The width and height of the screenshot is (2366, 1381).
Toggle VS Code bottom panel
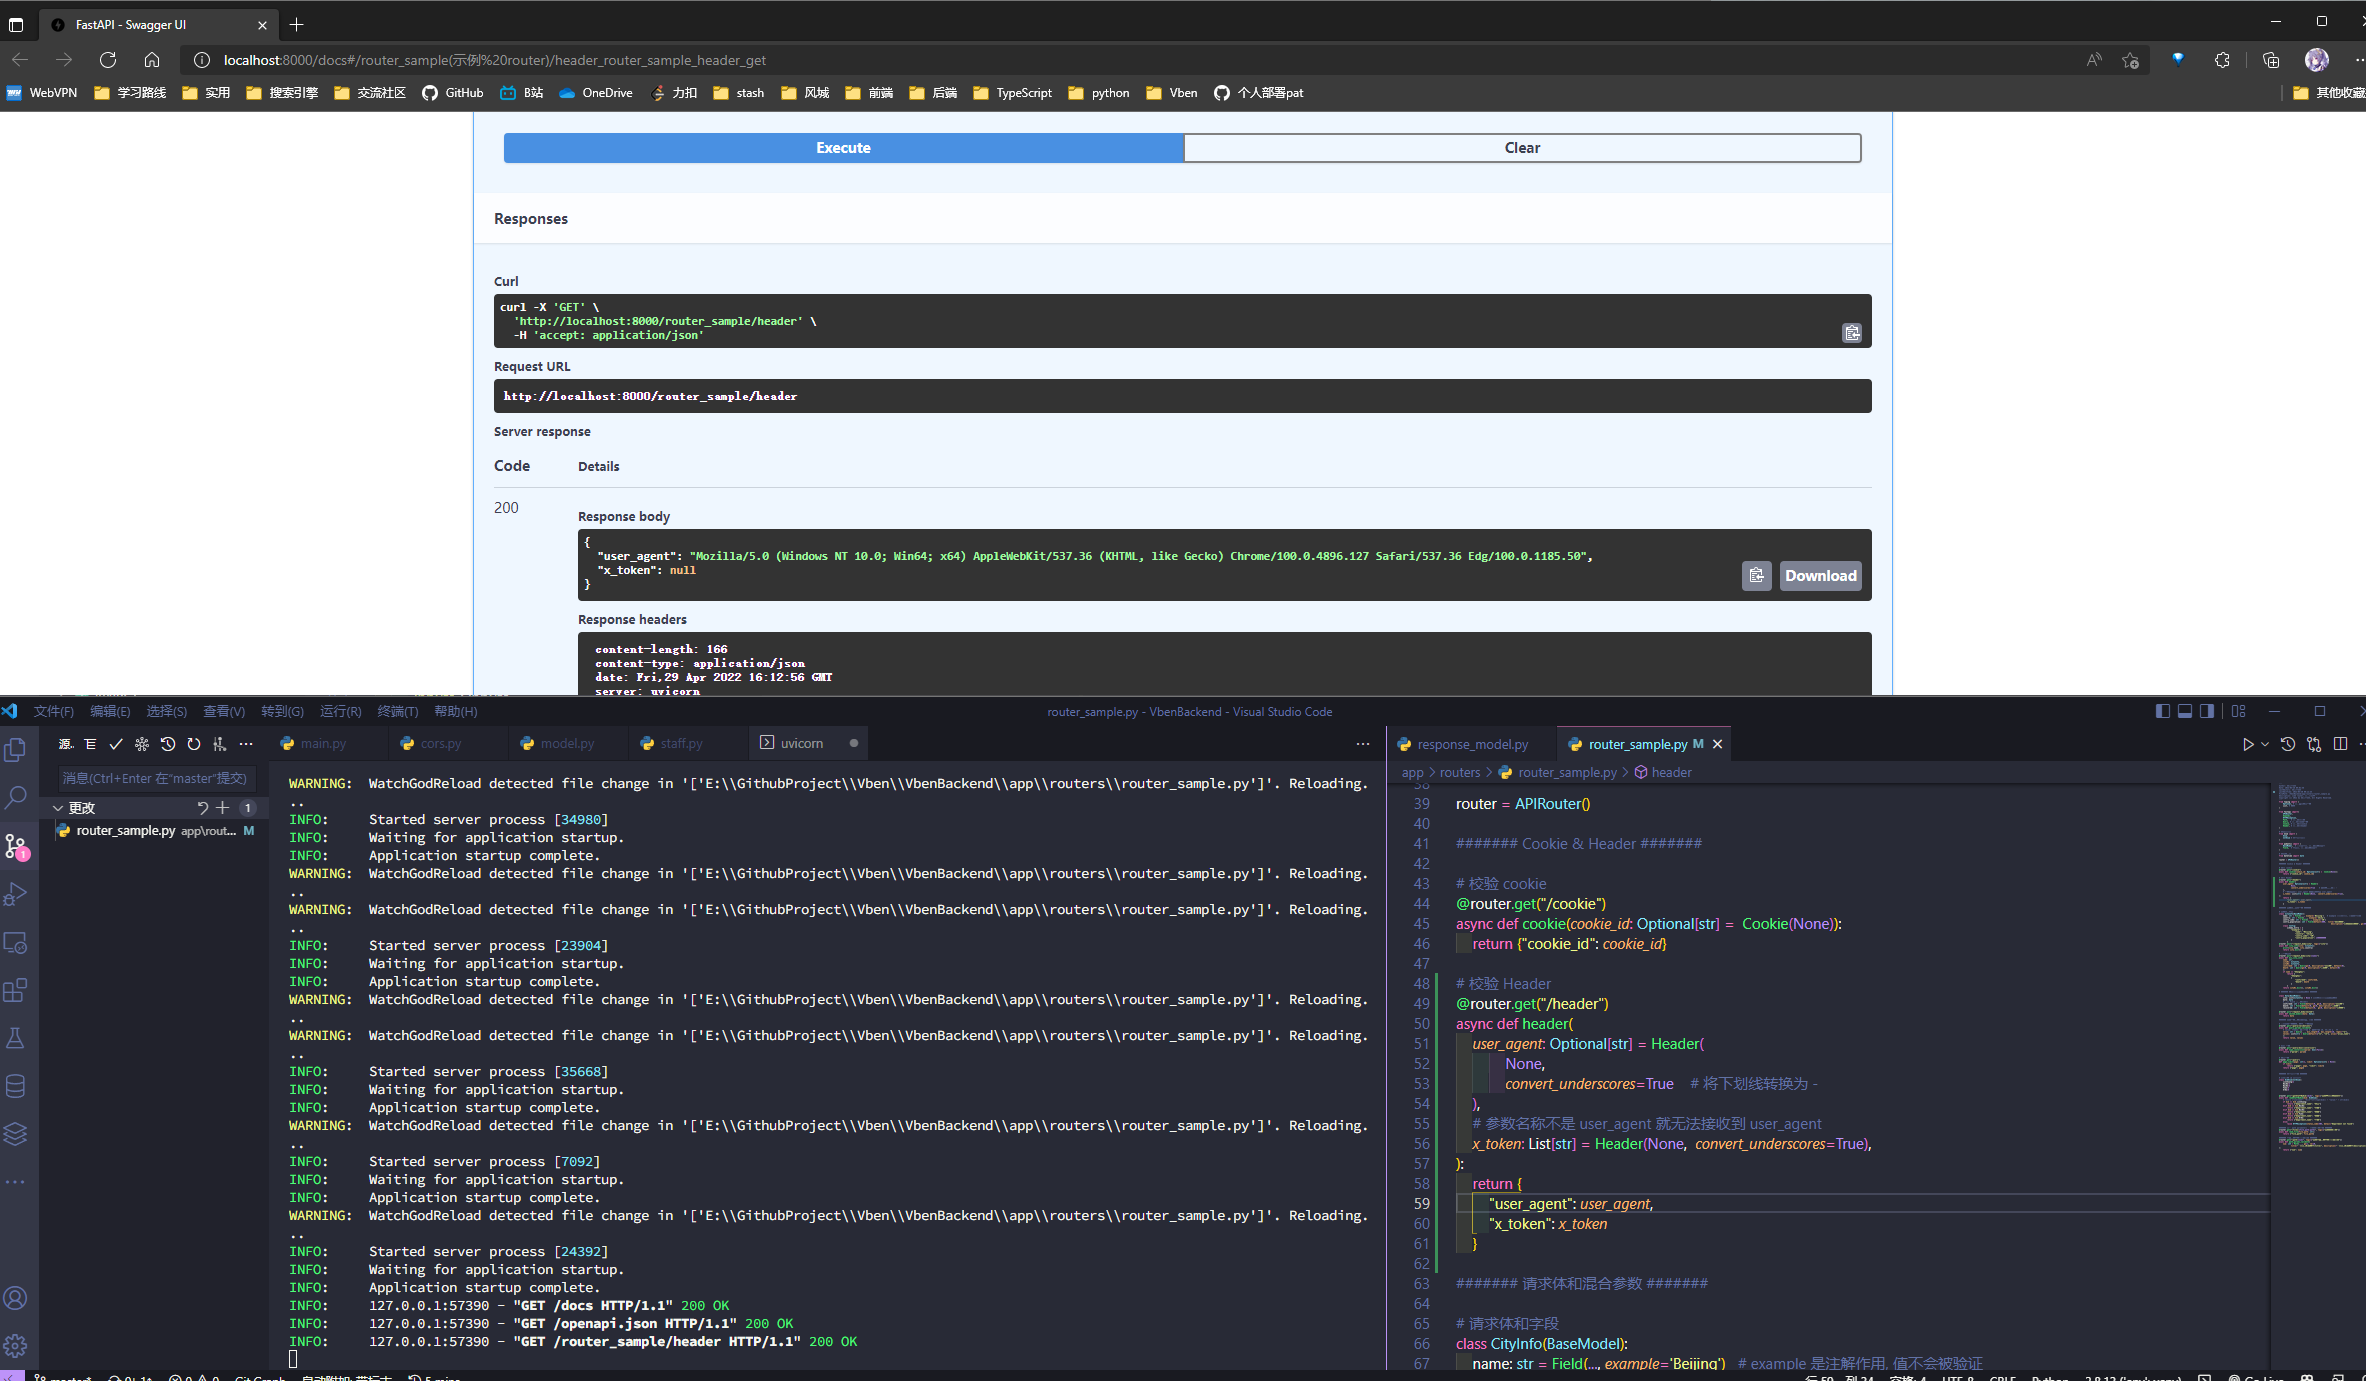pyautogui.click(x=2185, y=711)
